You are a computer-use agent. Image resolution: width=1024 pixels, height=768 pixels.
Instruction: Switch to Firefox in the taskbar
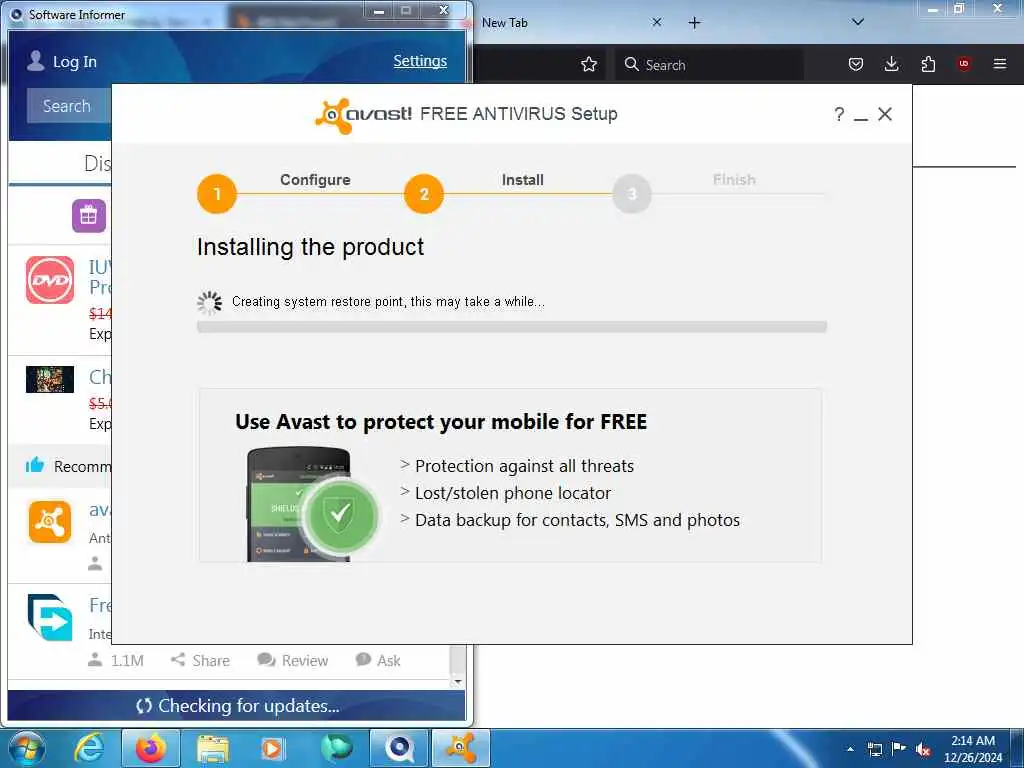pos(151,749)
